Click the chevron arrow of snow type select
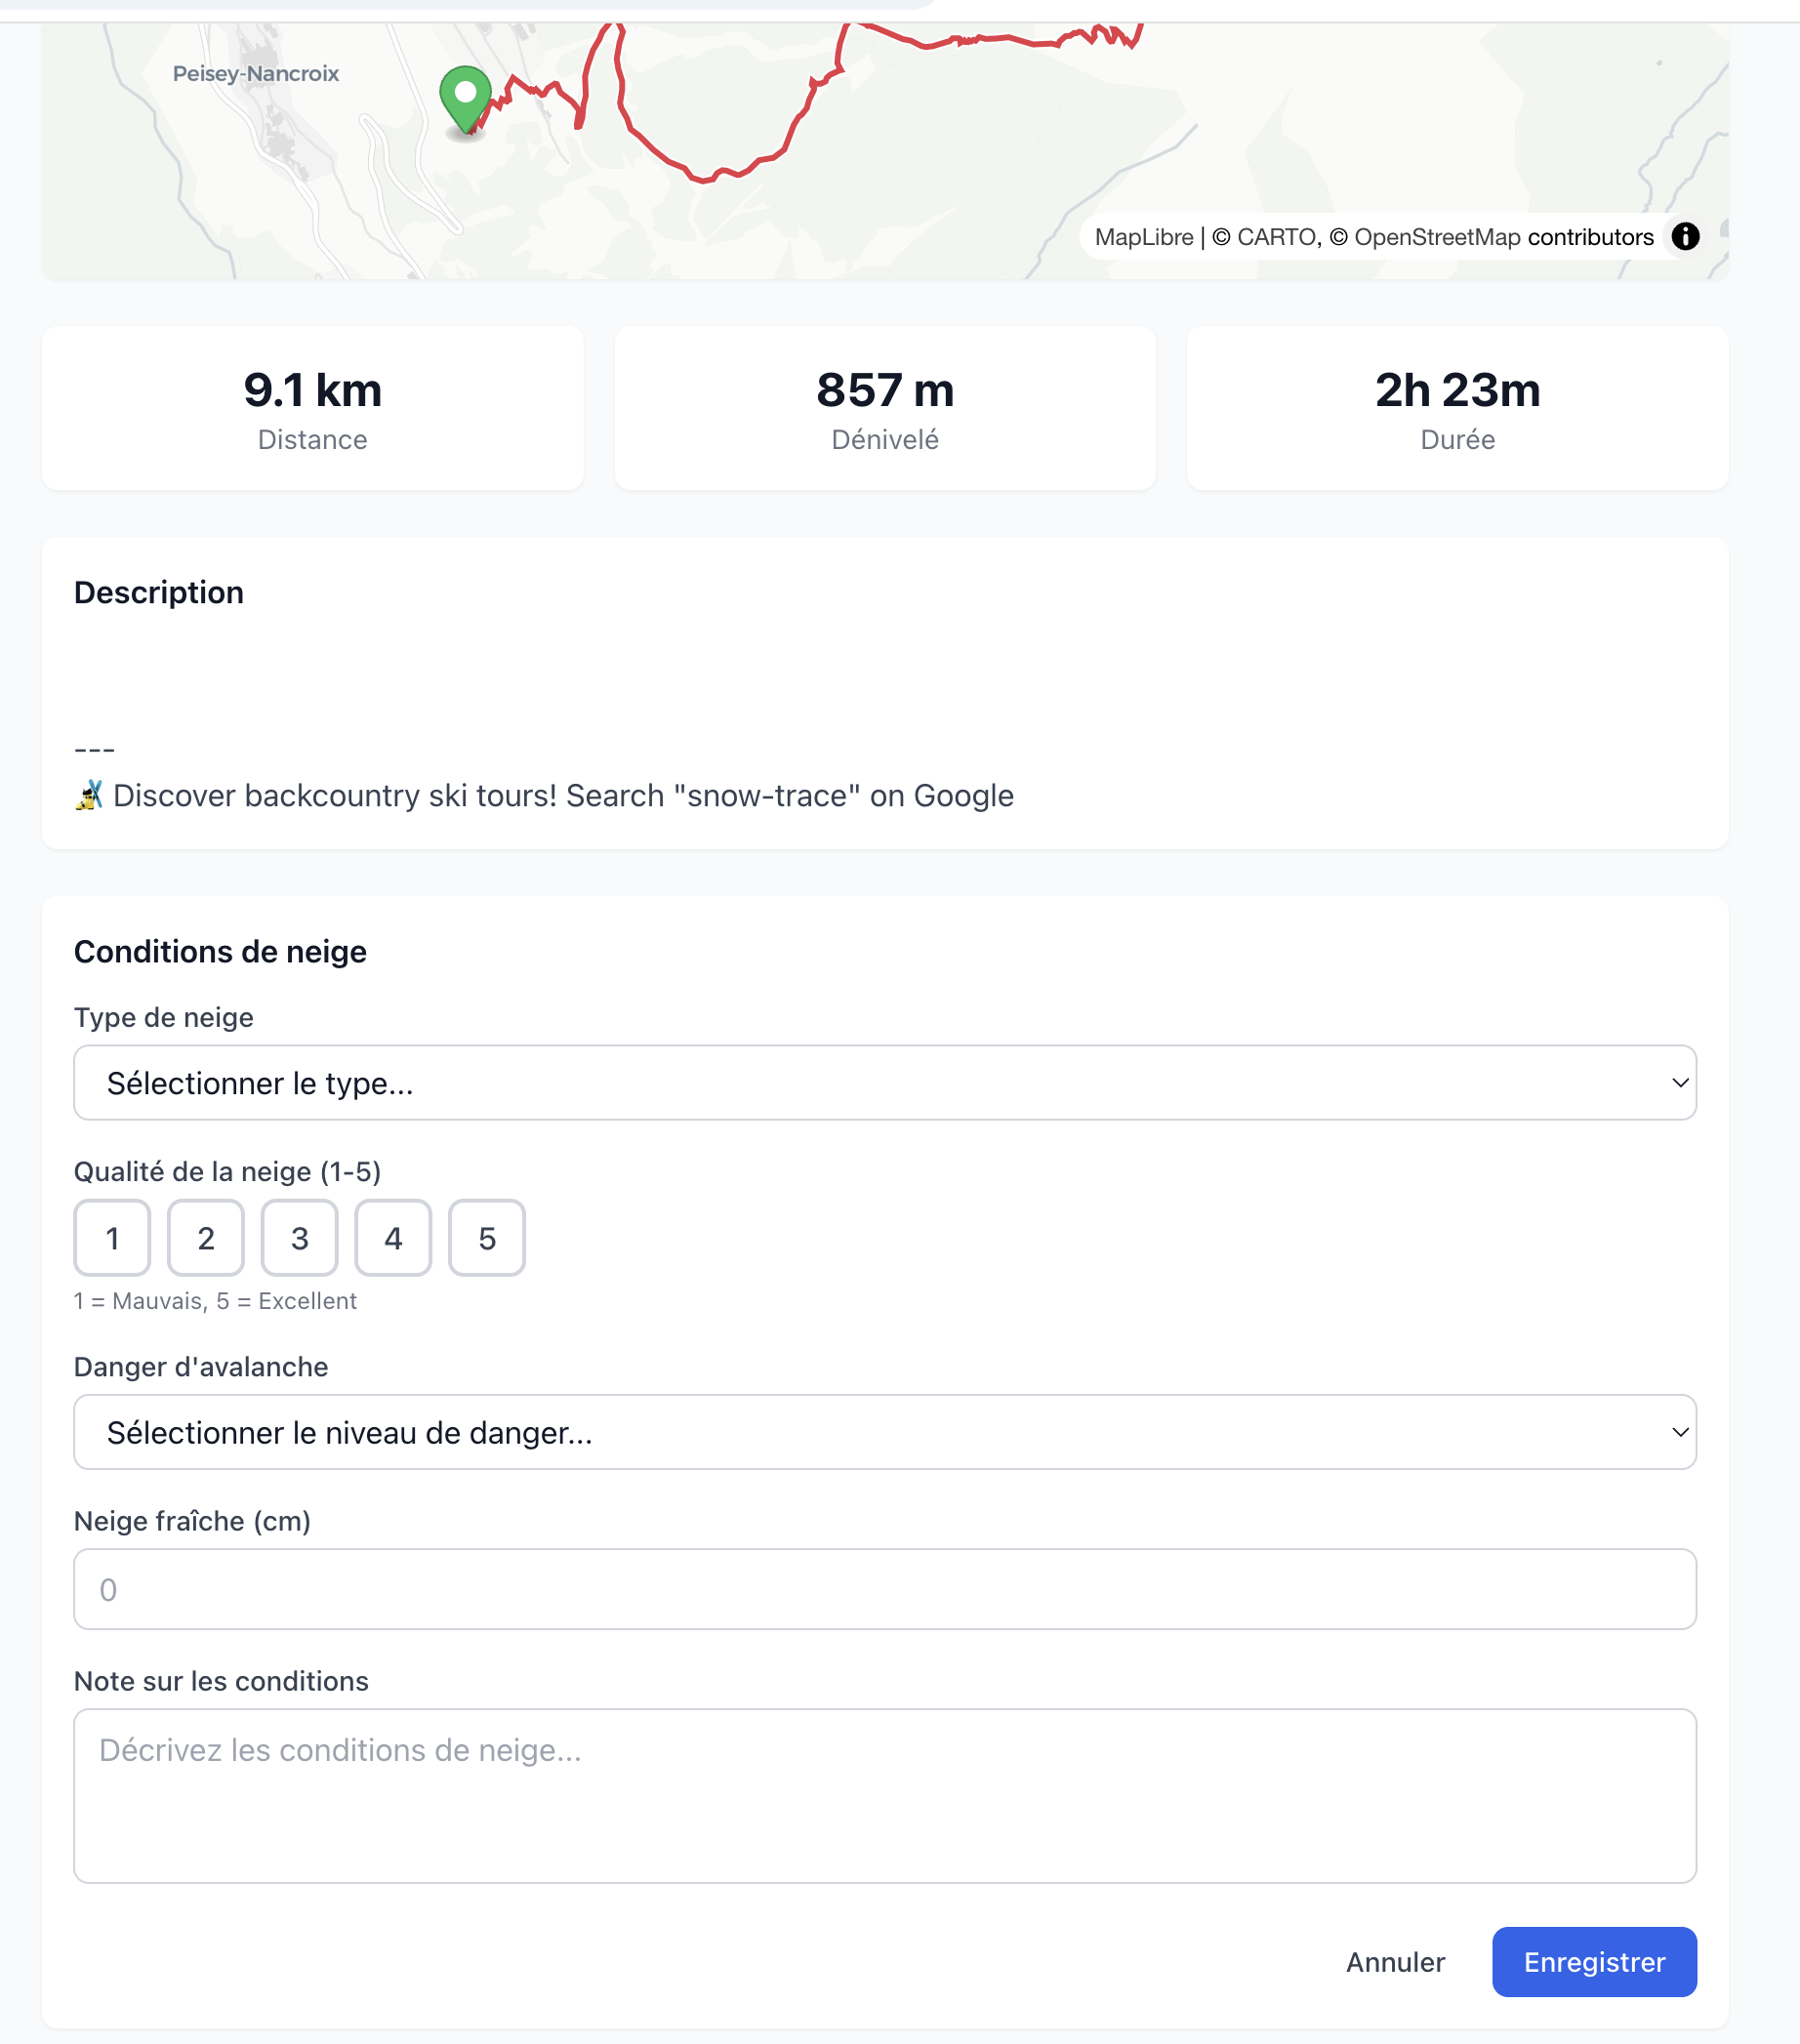Image resolution: width=1800 pixels, height=2044 pixels. click(1680, 1083)
